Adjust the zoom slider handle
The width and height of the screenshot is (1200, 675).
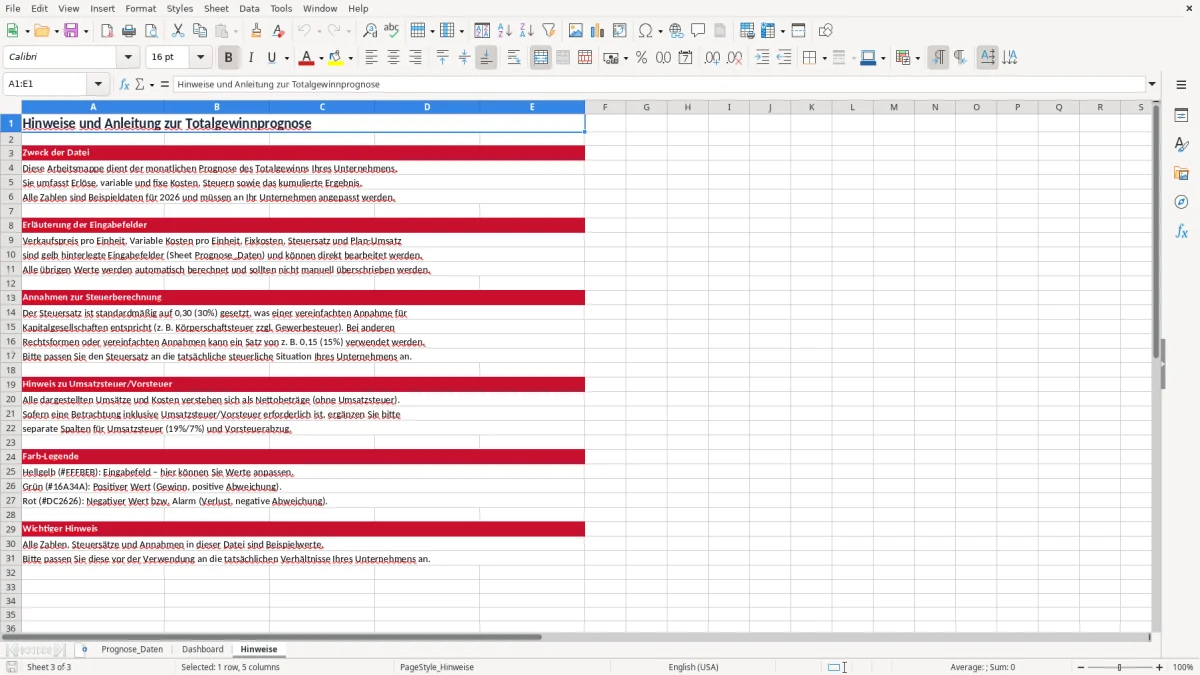tap(1120, 667)
